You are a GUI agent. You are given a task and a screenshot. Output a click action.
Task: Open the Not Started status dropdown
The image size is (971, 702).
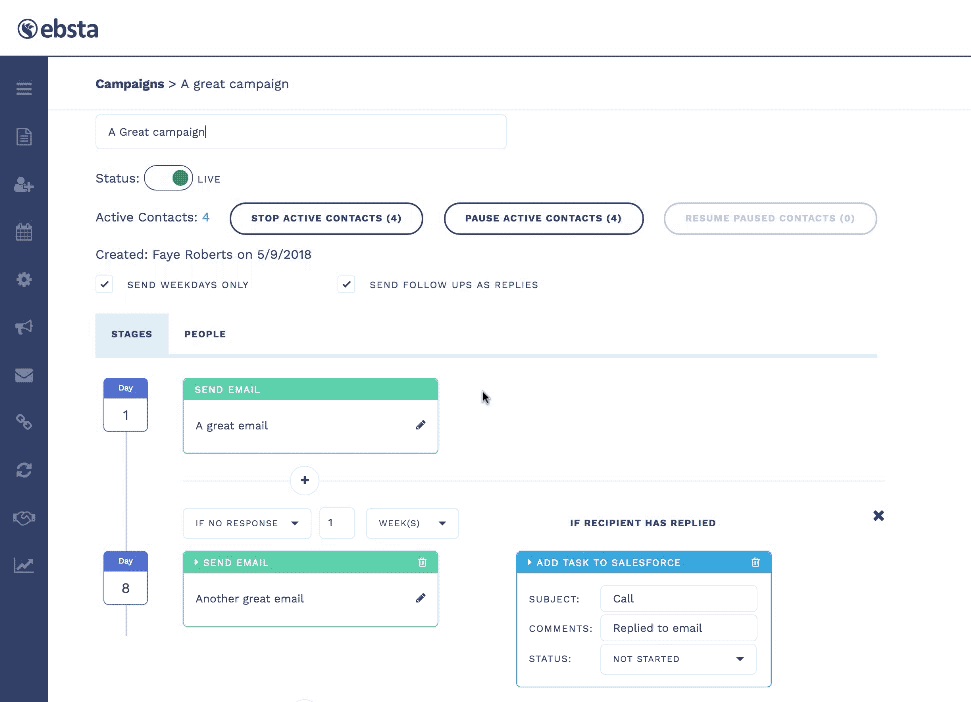[678, 659]
